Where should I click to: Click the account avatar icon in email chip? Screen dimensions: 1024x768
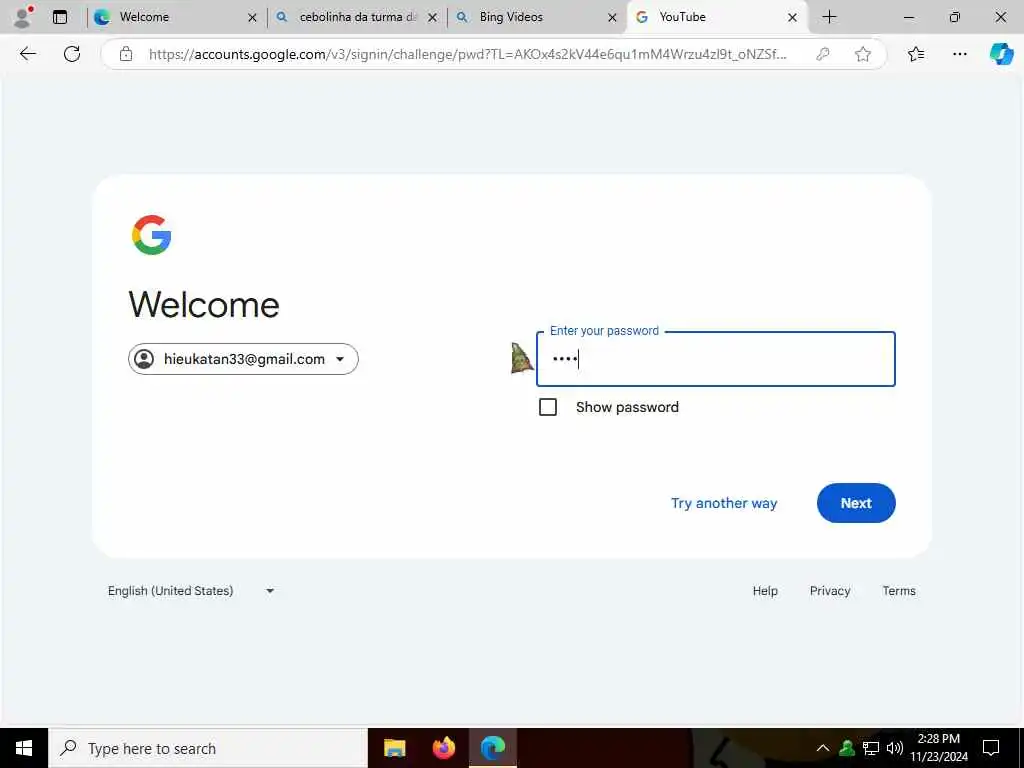(144, 359)
